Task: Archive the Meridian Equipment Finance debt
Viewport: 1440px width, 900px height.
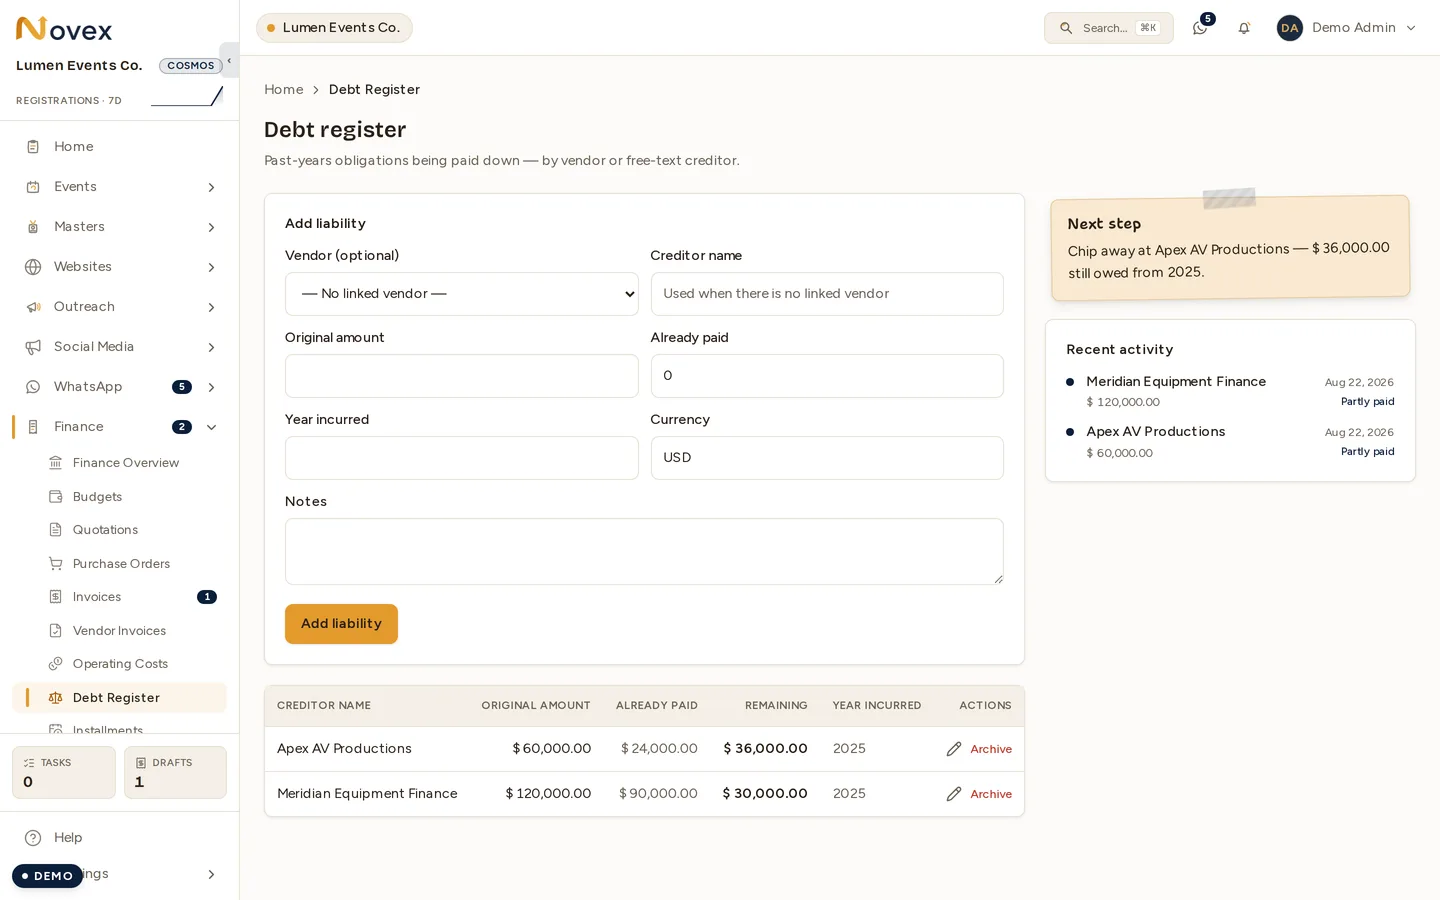Action: [991, 794]
